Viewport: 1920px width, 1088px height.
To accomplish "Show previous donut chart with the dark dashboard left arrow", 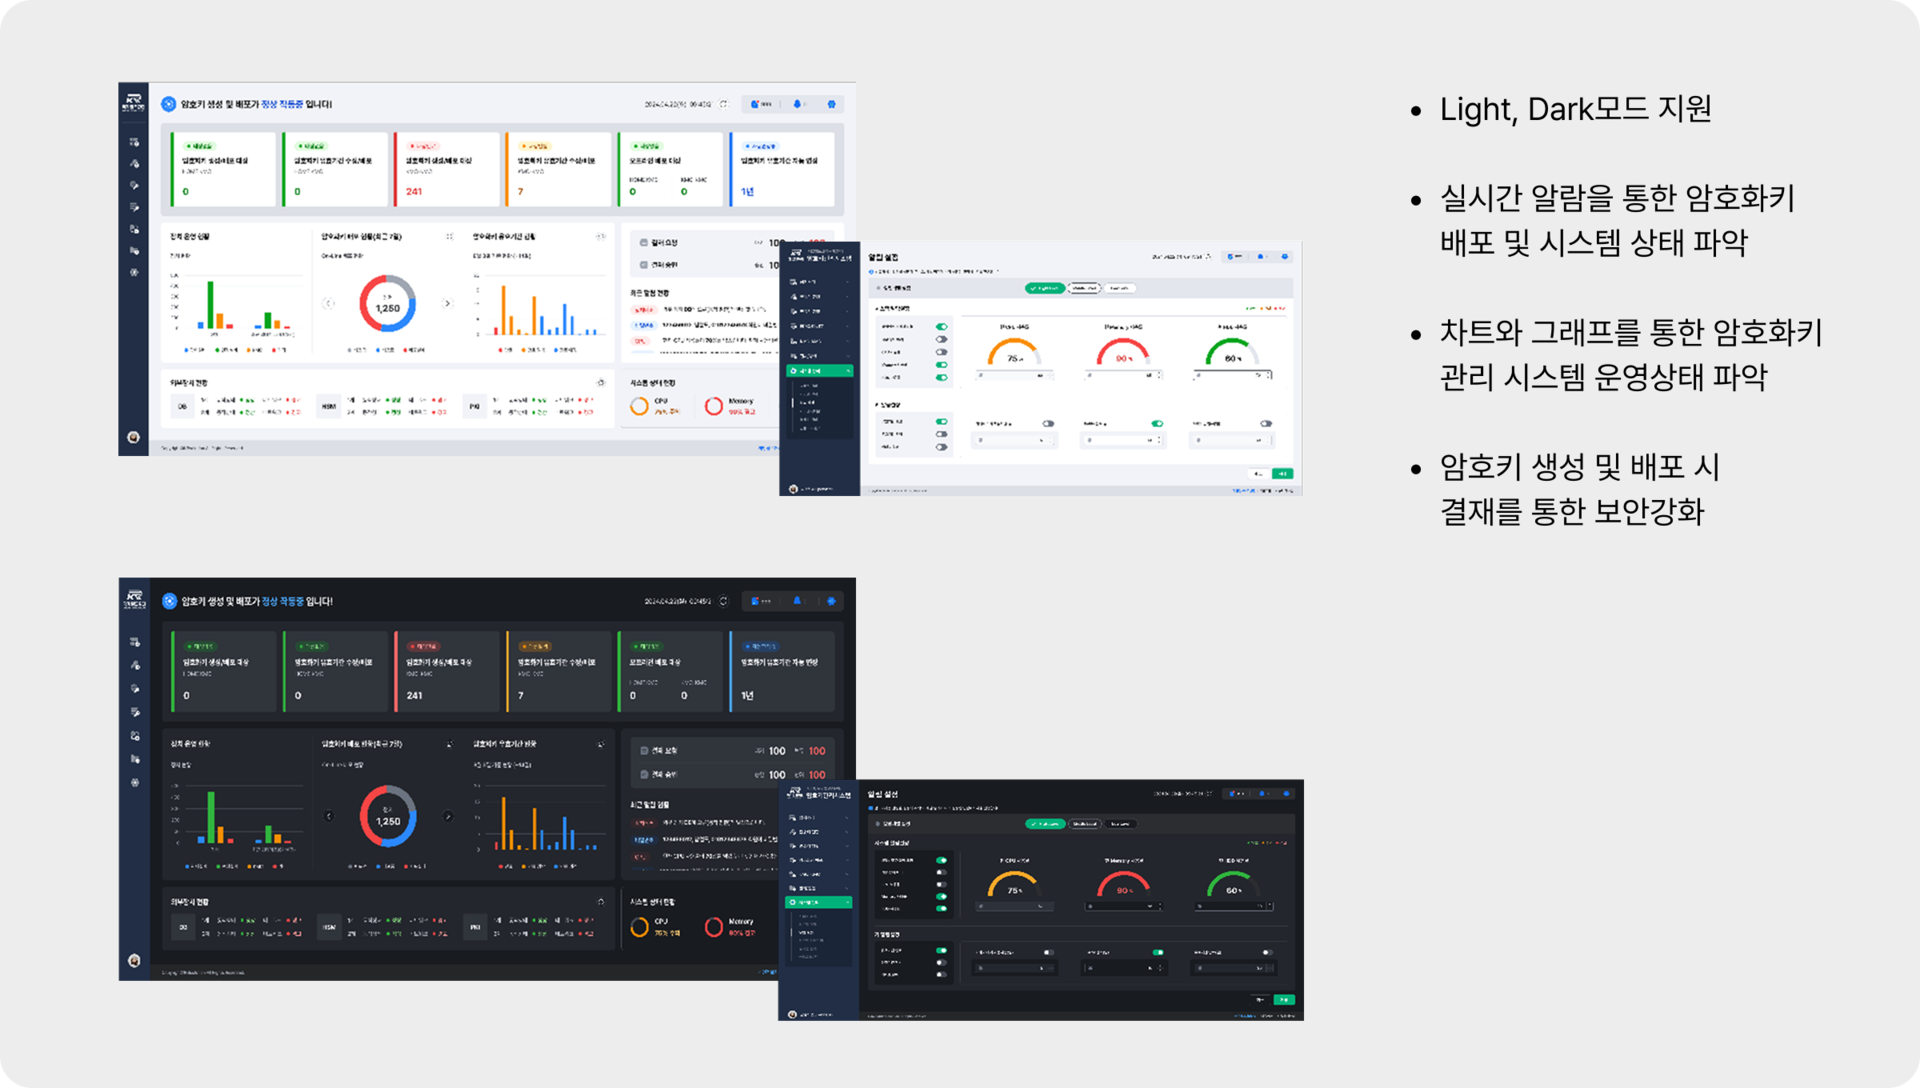I will [328, 816].
